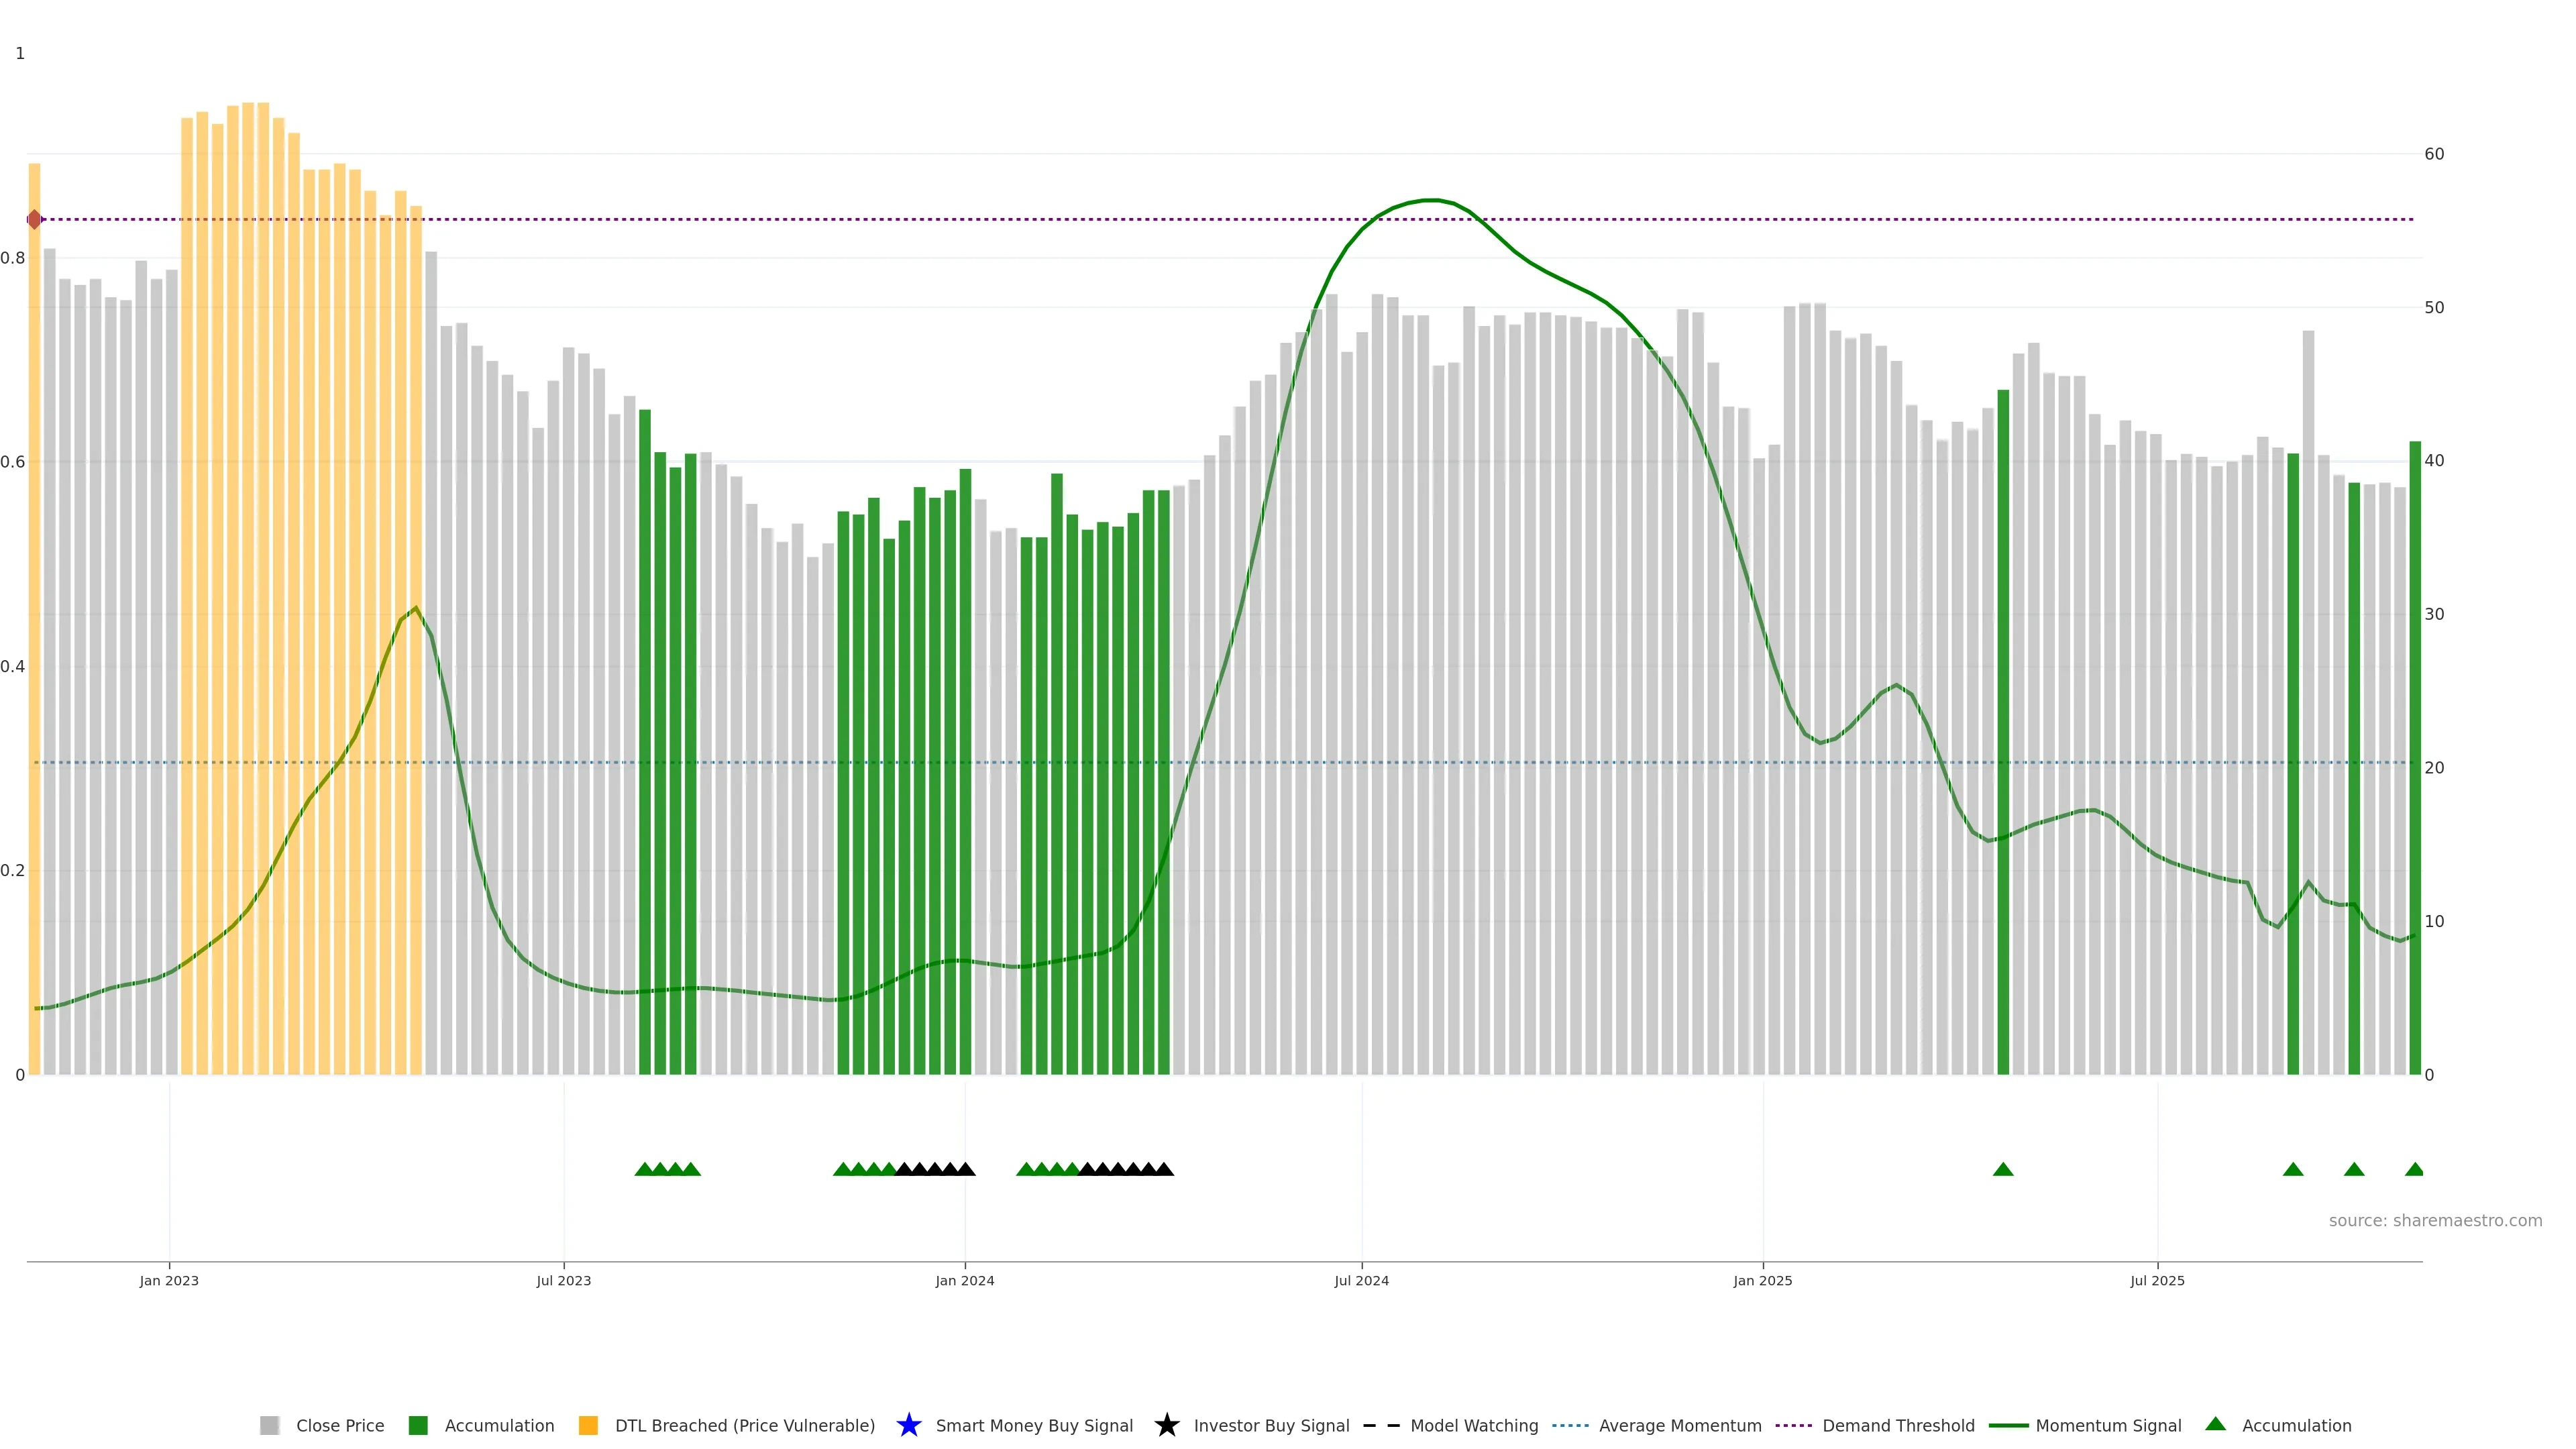Click the Jul 2025 axis tick label

pos(2157,1280)
